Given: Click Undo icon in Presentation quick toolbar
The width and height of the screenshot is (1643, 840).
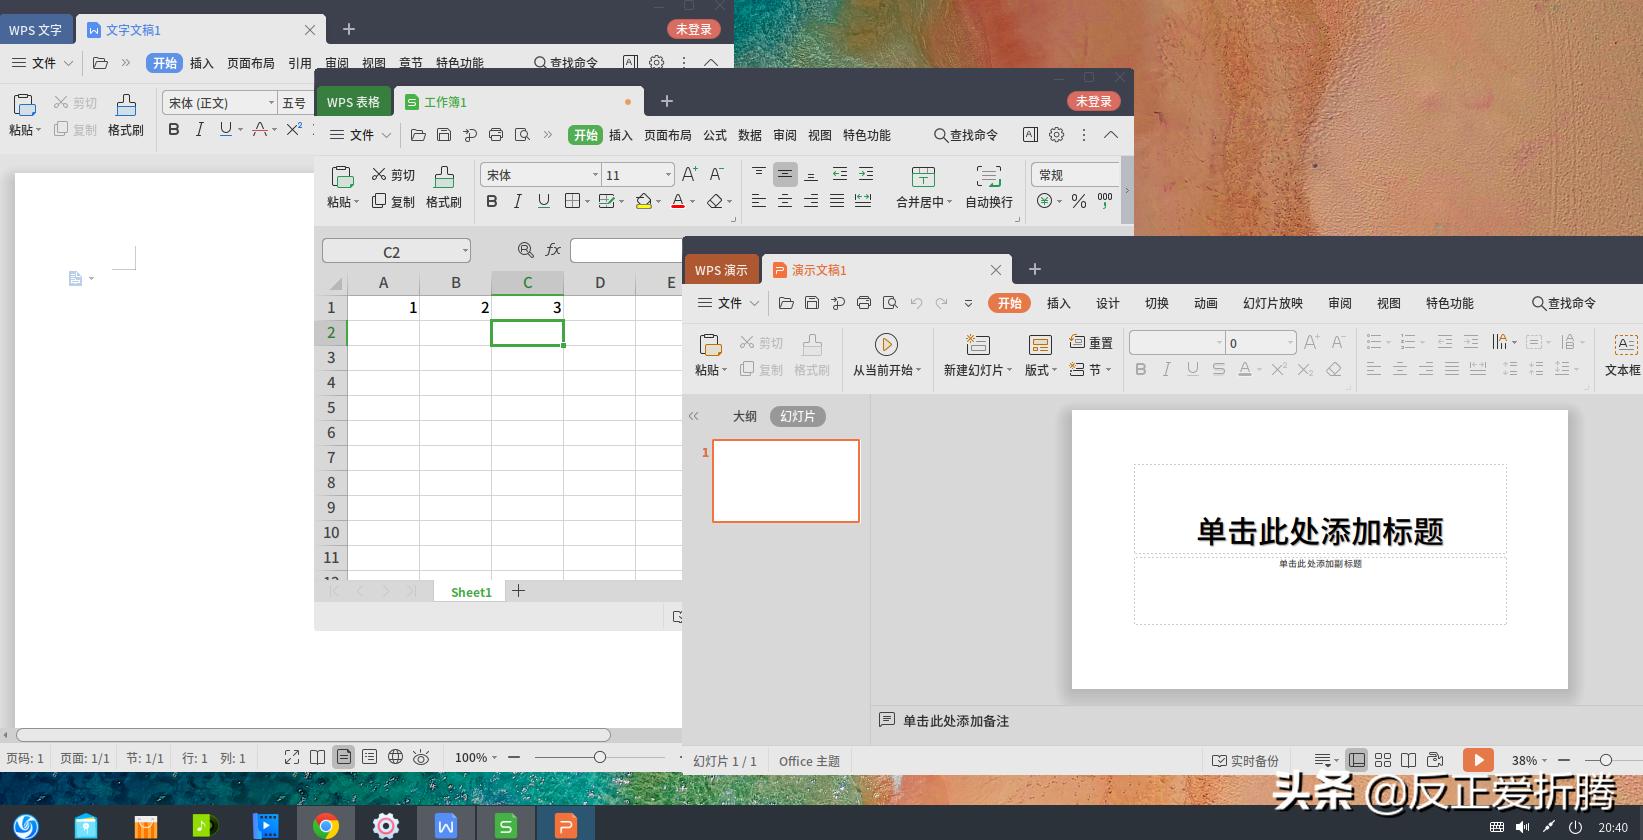Looking at the screenshot, I should pos(916,303).
